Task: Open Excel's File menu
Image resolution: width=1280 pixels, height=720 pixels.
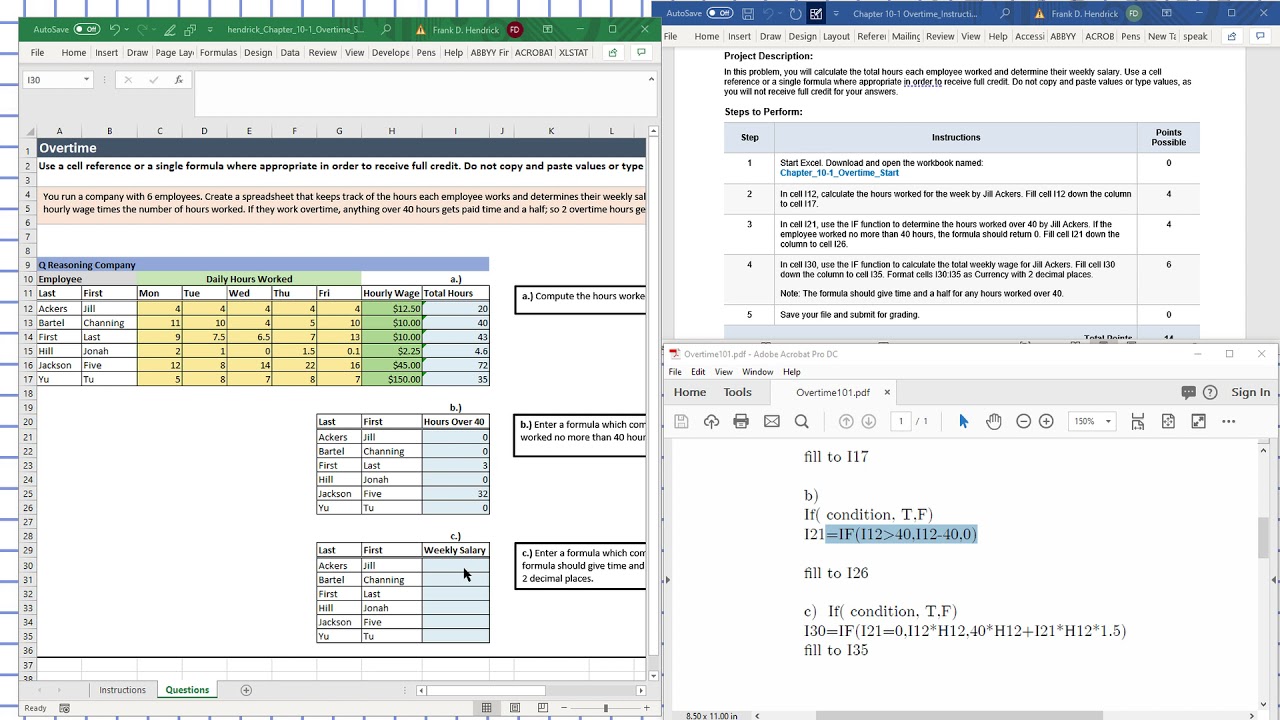Action: (x=37, y=53)
